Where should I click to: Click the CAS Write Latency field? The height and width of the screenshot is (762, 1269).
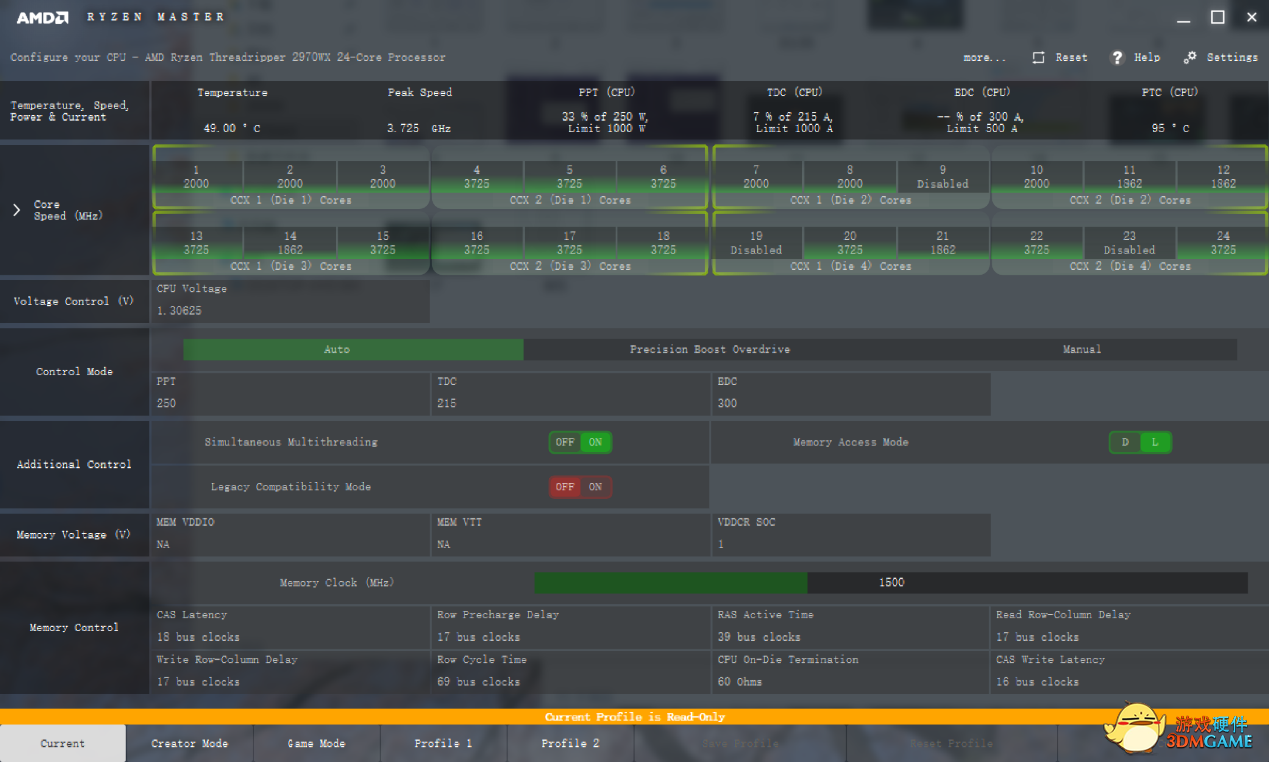[1131, 672]
